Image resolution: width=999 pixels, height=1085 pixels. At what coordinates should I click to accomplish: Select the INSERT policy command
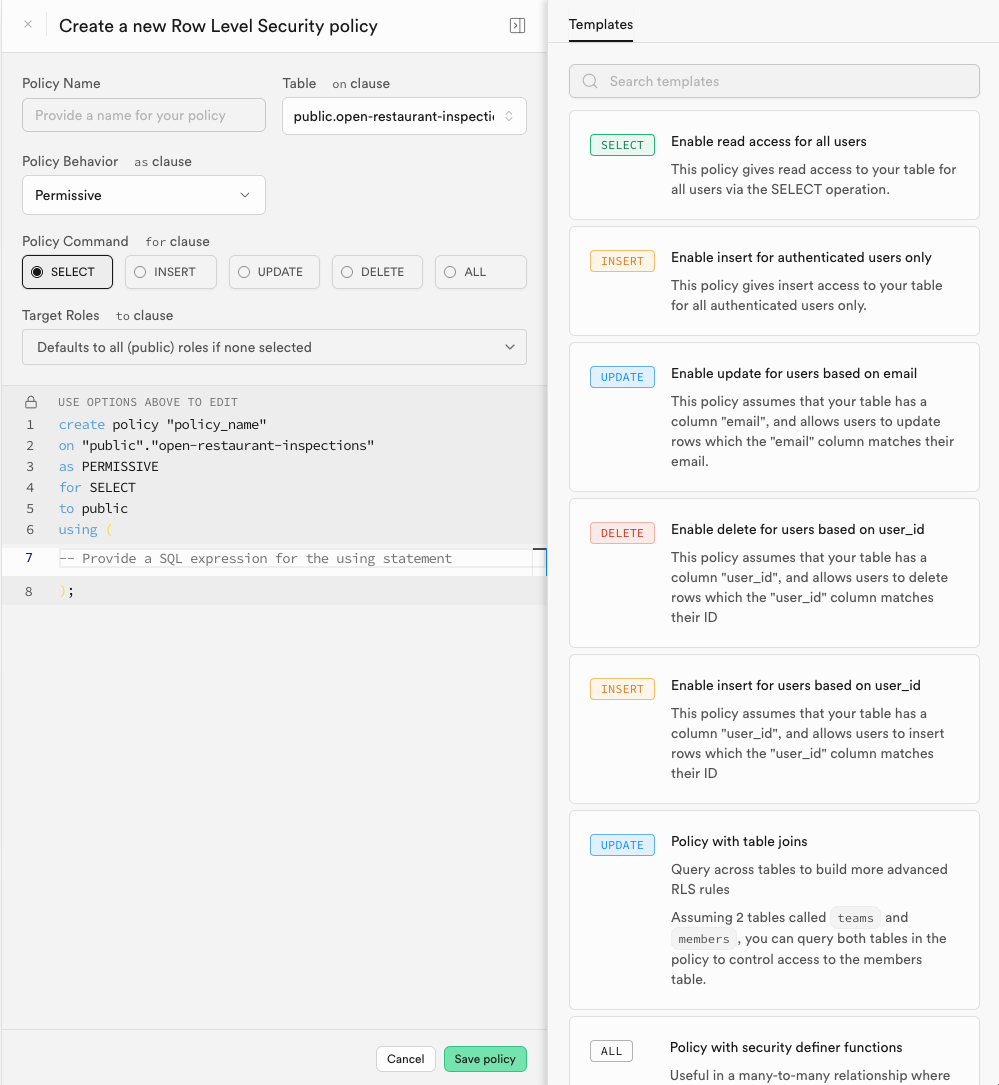point(171,272)
